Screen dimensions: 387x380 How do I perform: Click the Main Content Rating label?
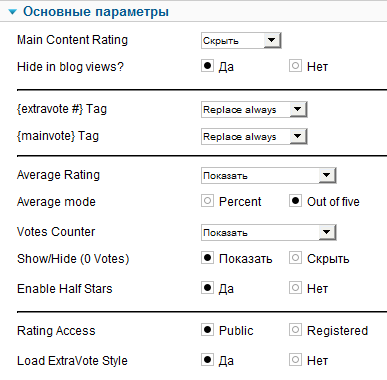(72, 40)
